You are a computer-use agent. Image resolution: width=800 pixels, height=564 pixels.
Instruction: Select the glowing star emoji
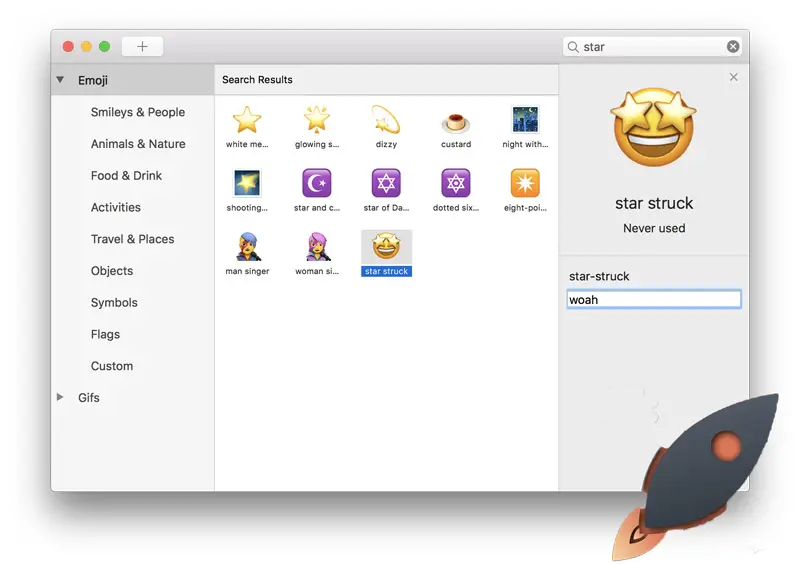click(316, 120)
